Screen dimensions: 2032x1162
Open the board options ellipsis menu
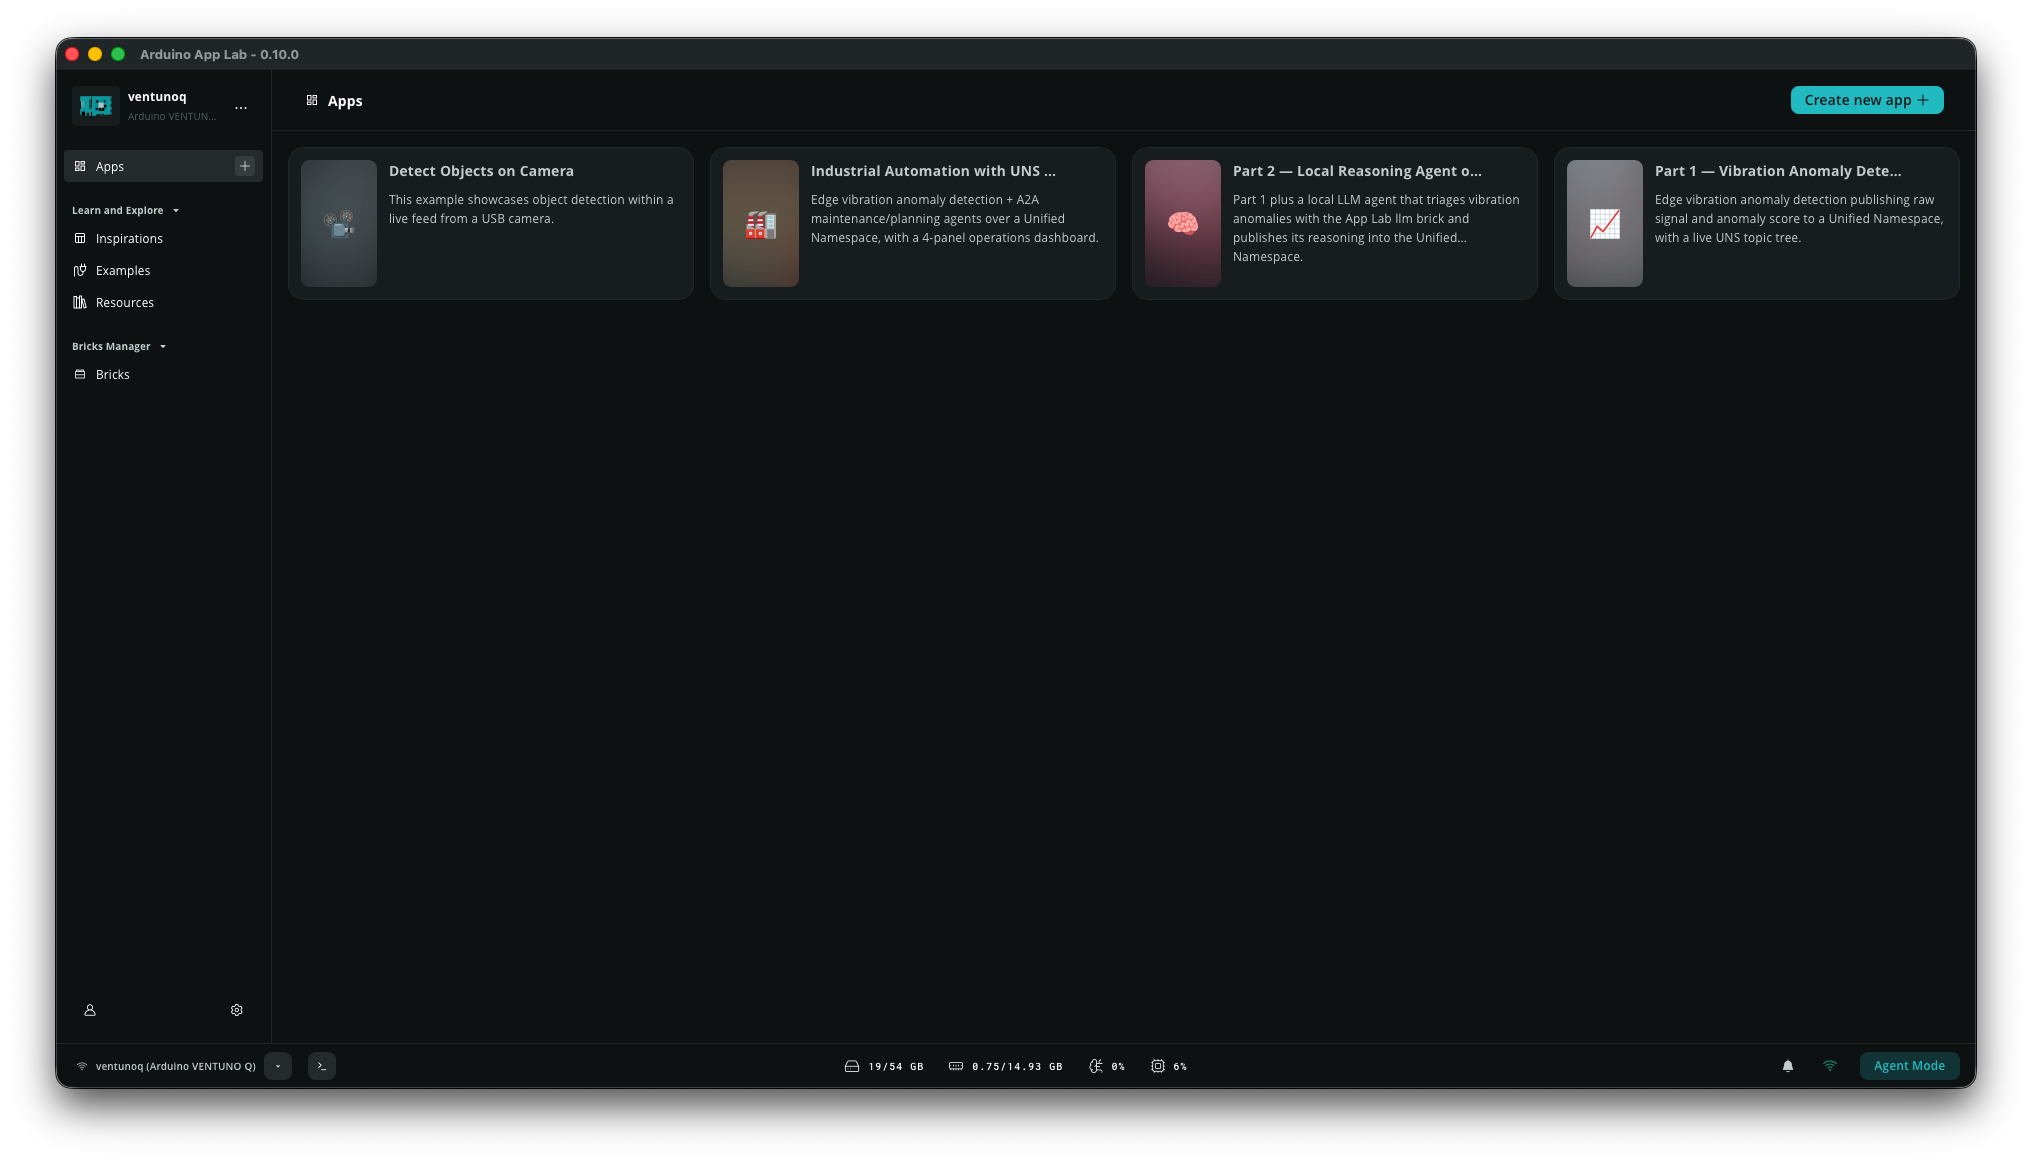coord(241,107)
